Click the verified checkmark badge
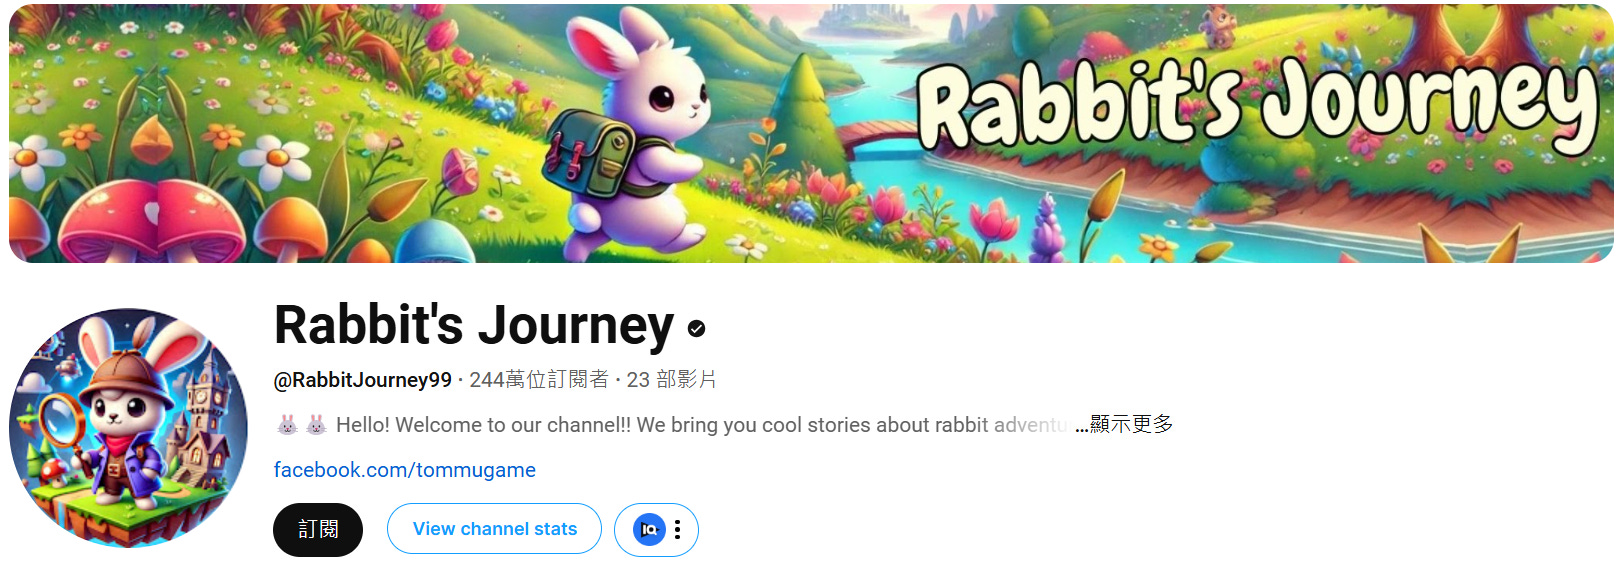 (x=697, y=328)
